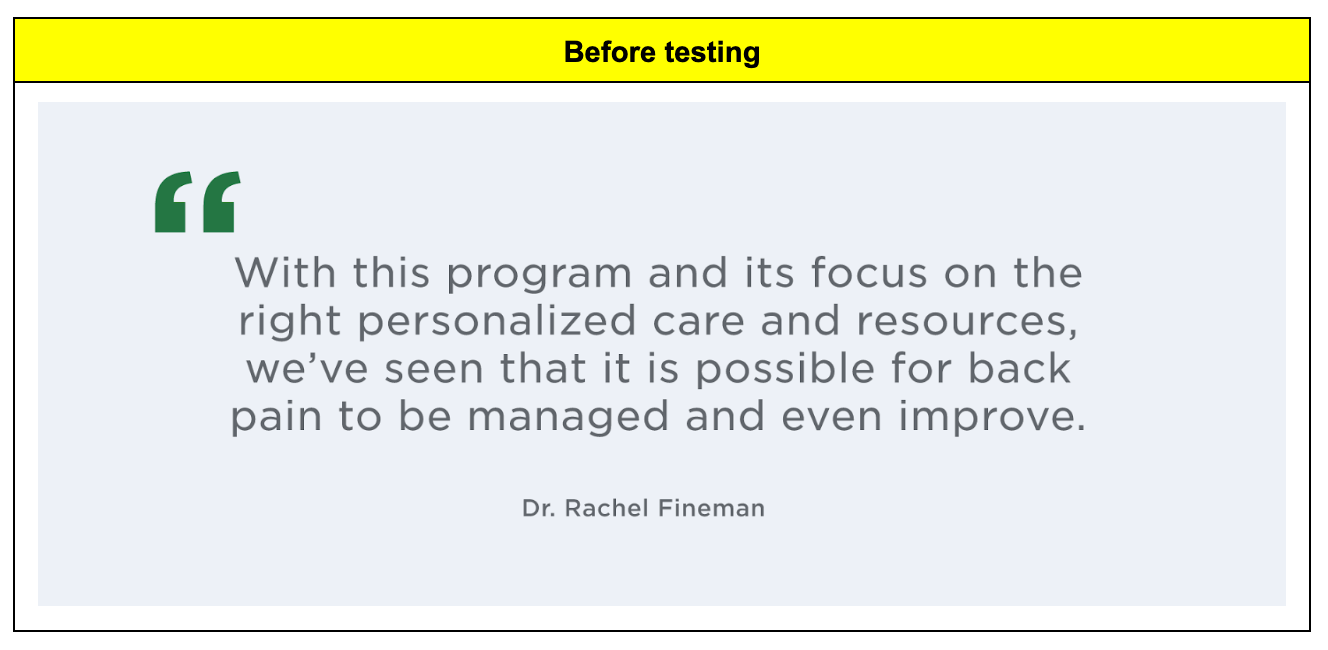Click the author name Dr. Rachel Fineman
Image resolution: width=1328 pixels, height=650 pixels.
pyautogui.click(x=643, y=508)
